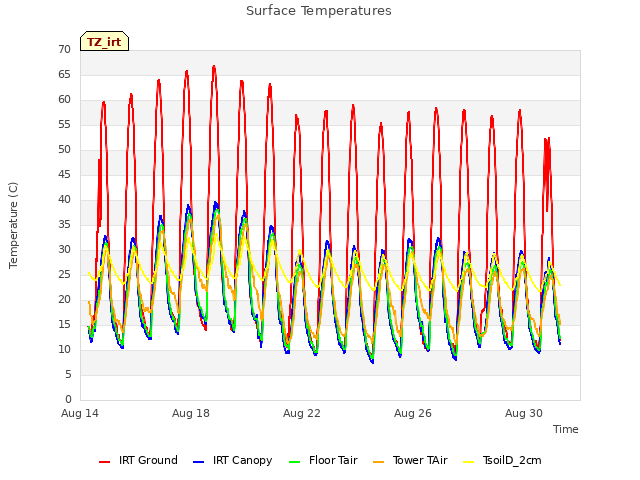Viewport: 640px width, 480px height.
Task: Click the 0 y-axis tick label
Action: coord(68,400)
